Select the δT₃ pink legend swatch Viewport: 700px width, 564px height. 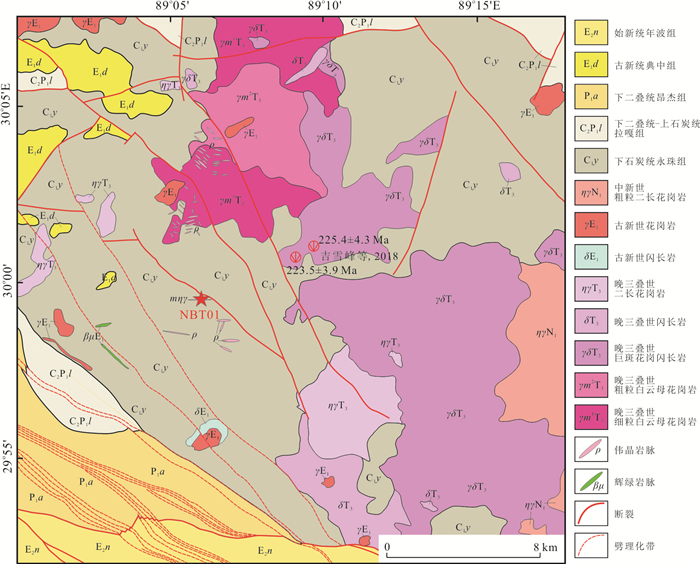point(591,321)
